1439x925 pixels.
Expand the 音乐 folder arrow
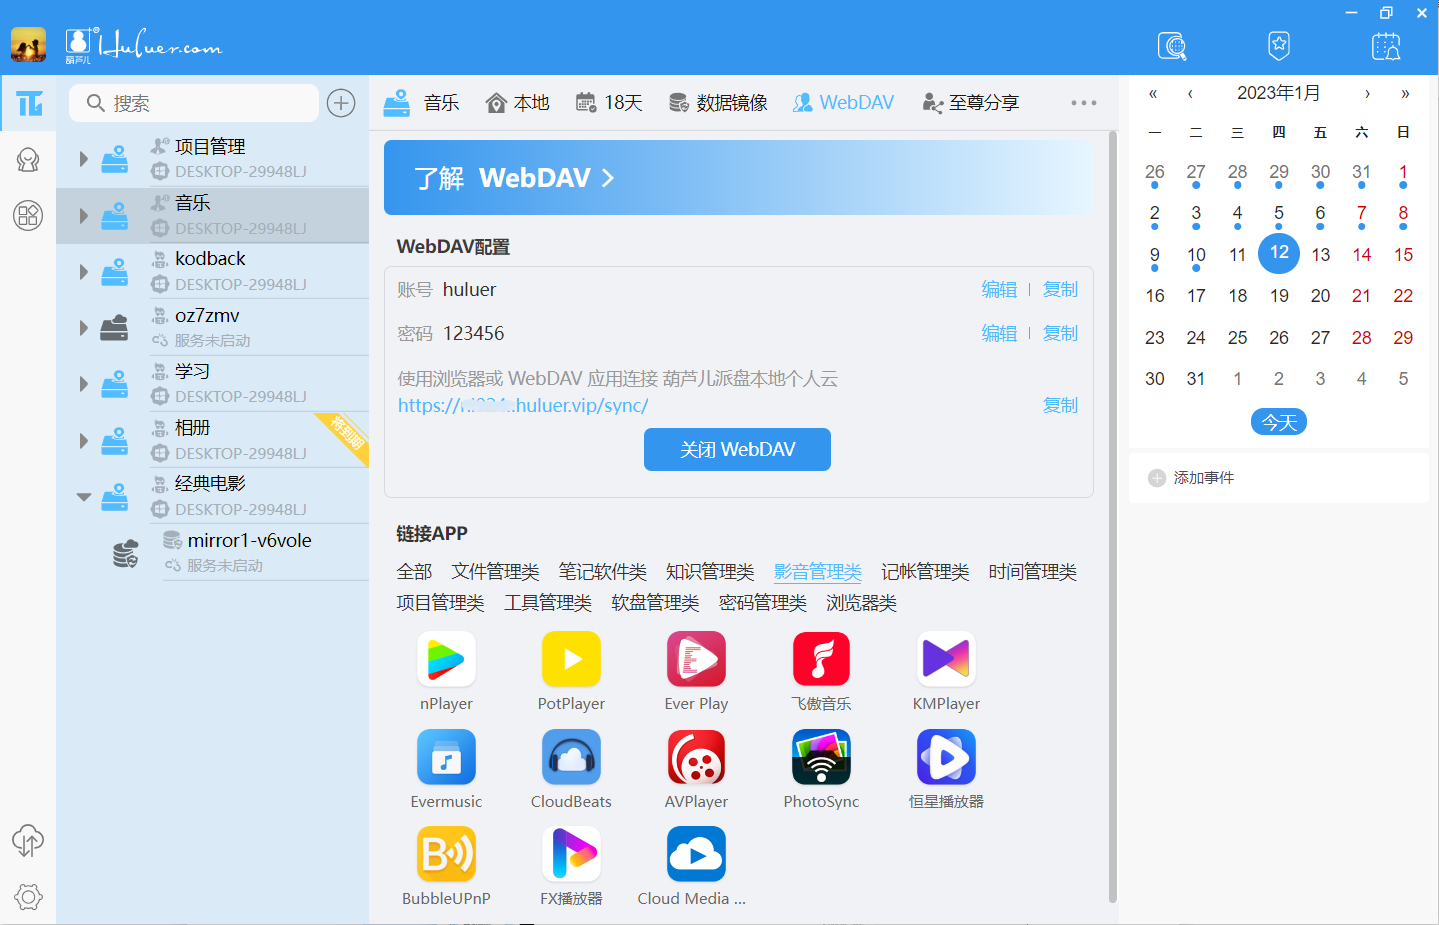coord(84,215)
